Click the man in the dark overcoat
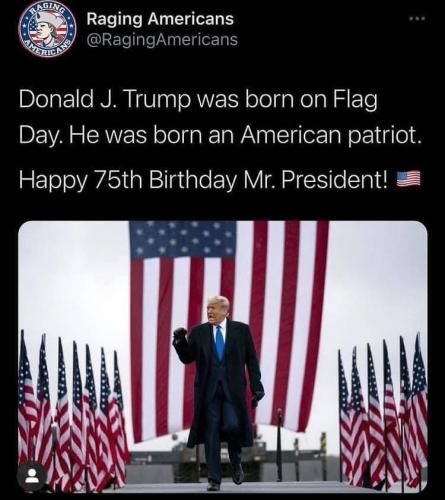445x500 pixels. [x=219, y=393]
